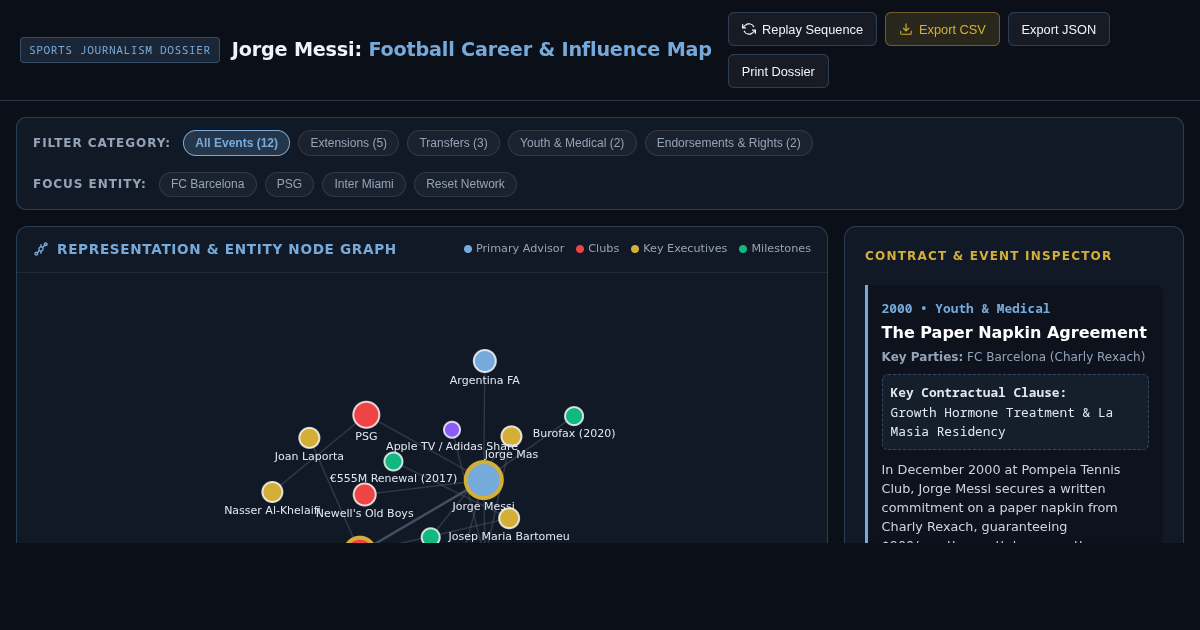Click the Key Contractual Clause box
The width and height of the screenshot is (1200, 630).
[1015, 412]
